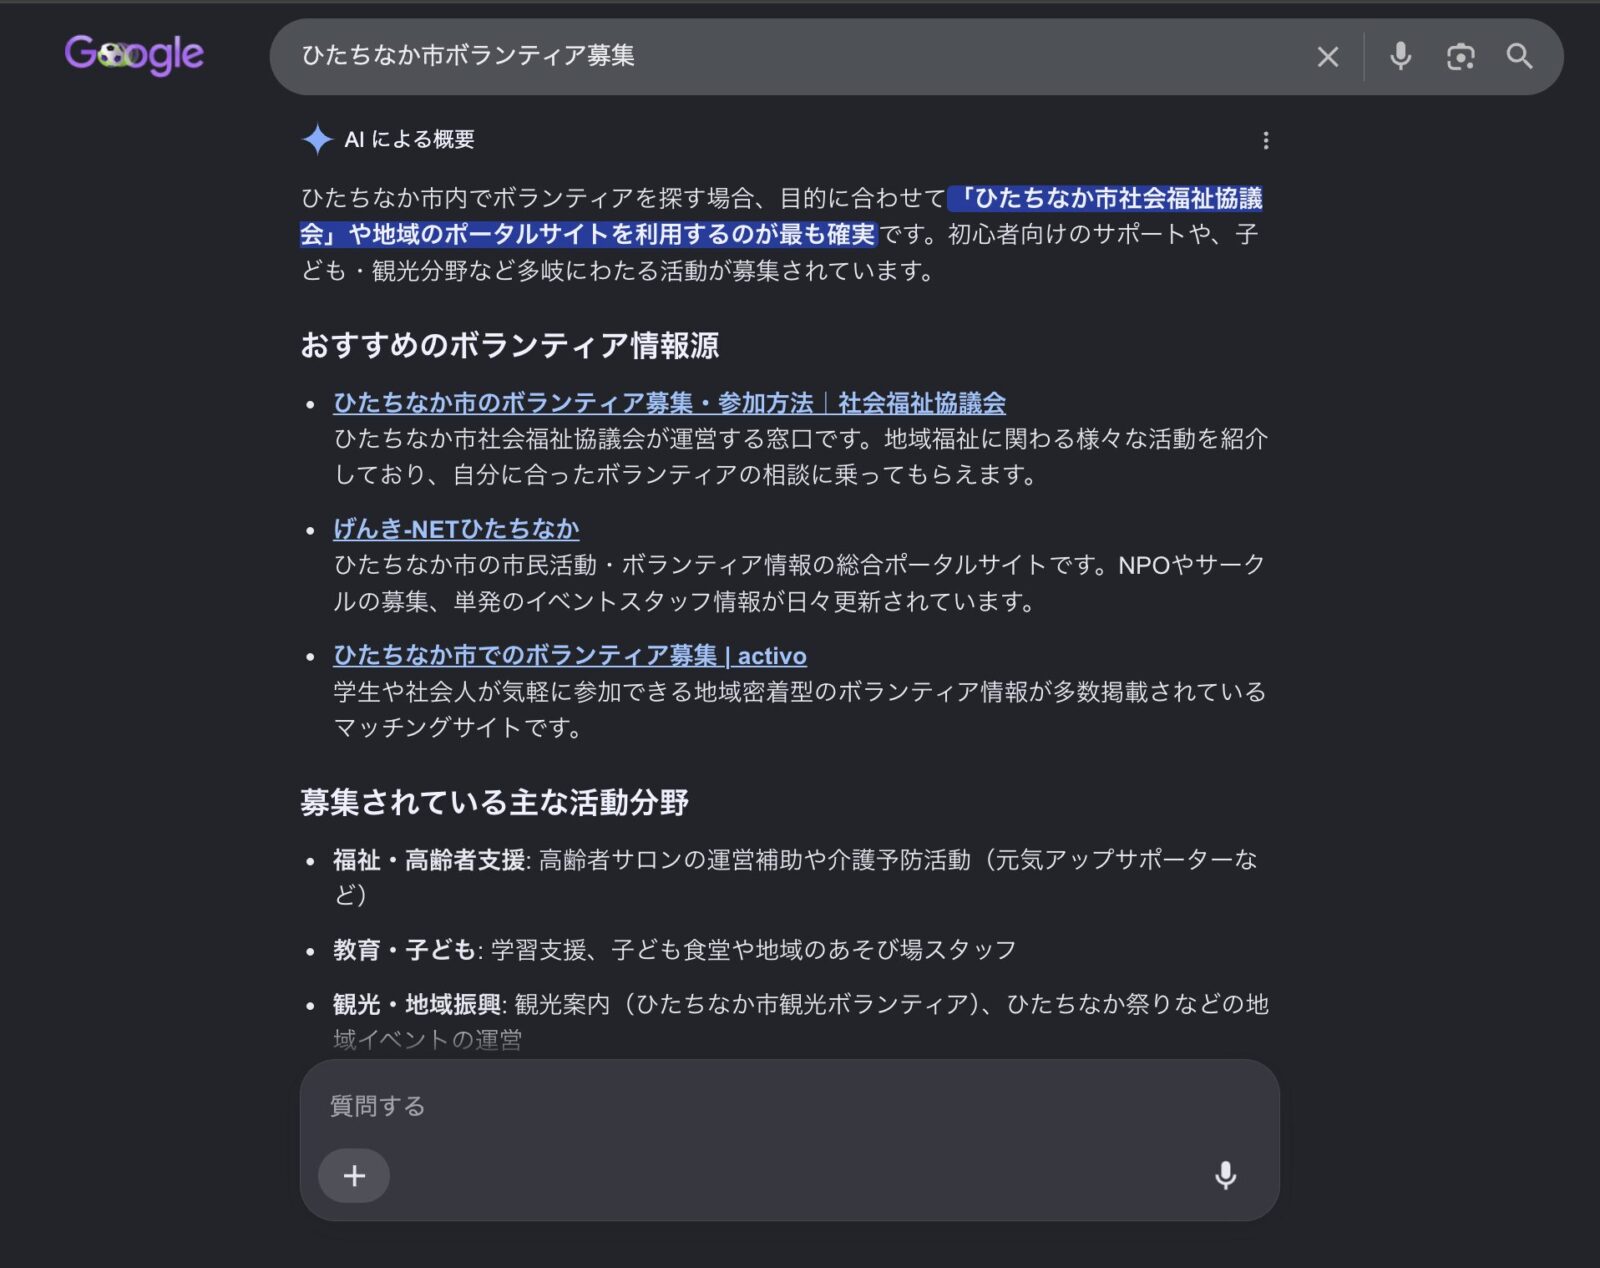Select the 教育・子ども bullet label
The image size is (1600, 1268).
(405, 950)
